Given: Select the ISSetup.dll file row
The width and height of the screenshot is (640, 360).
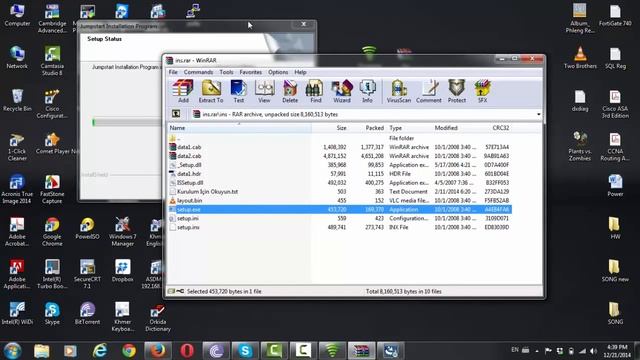Looking at the screenshot, I should 340,183.
